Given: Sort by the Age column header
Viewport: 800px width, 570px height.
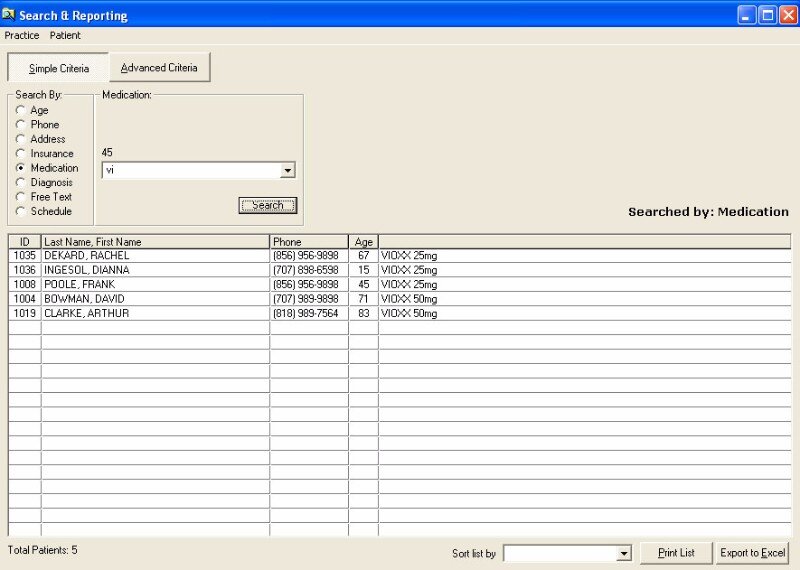Looking at the screenshot, I should (363, 242).
